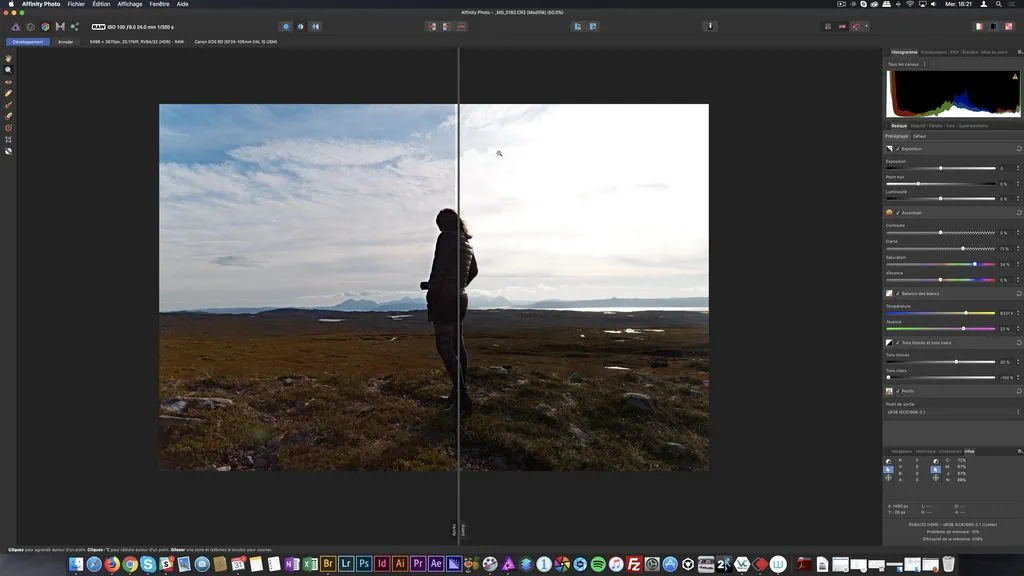
Task: Click the before/after split divider handle
Action: pos(458,530)
